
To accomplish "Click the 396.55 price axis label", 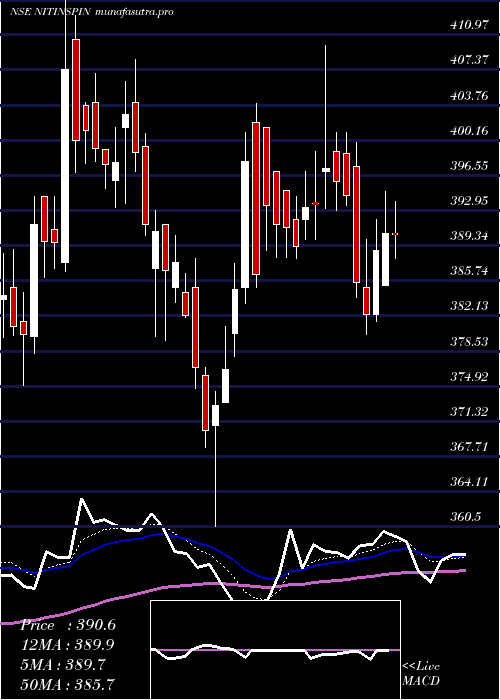I will (469, 166).
